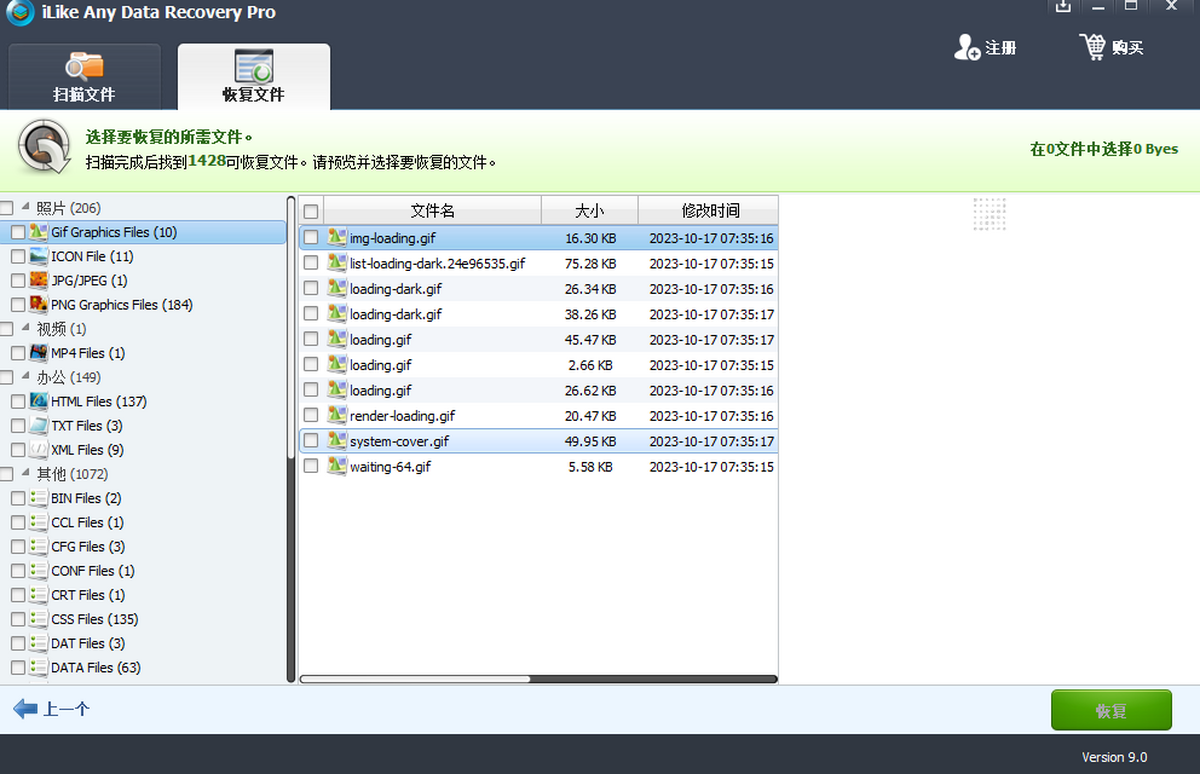Click the PNG Graphics Files icon
The height and width of the screenshot is (774, 1200).
point(39,304)
